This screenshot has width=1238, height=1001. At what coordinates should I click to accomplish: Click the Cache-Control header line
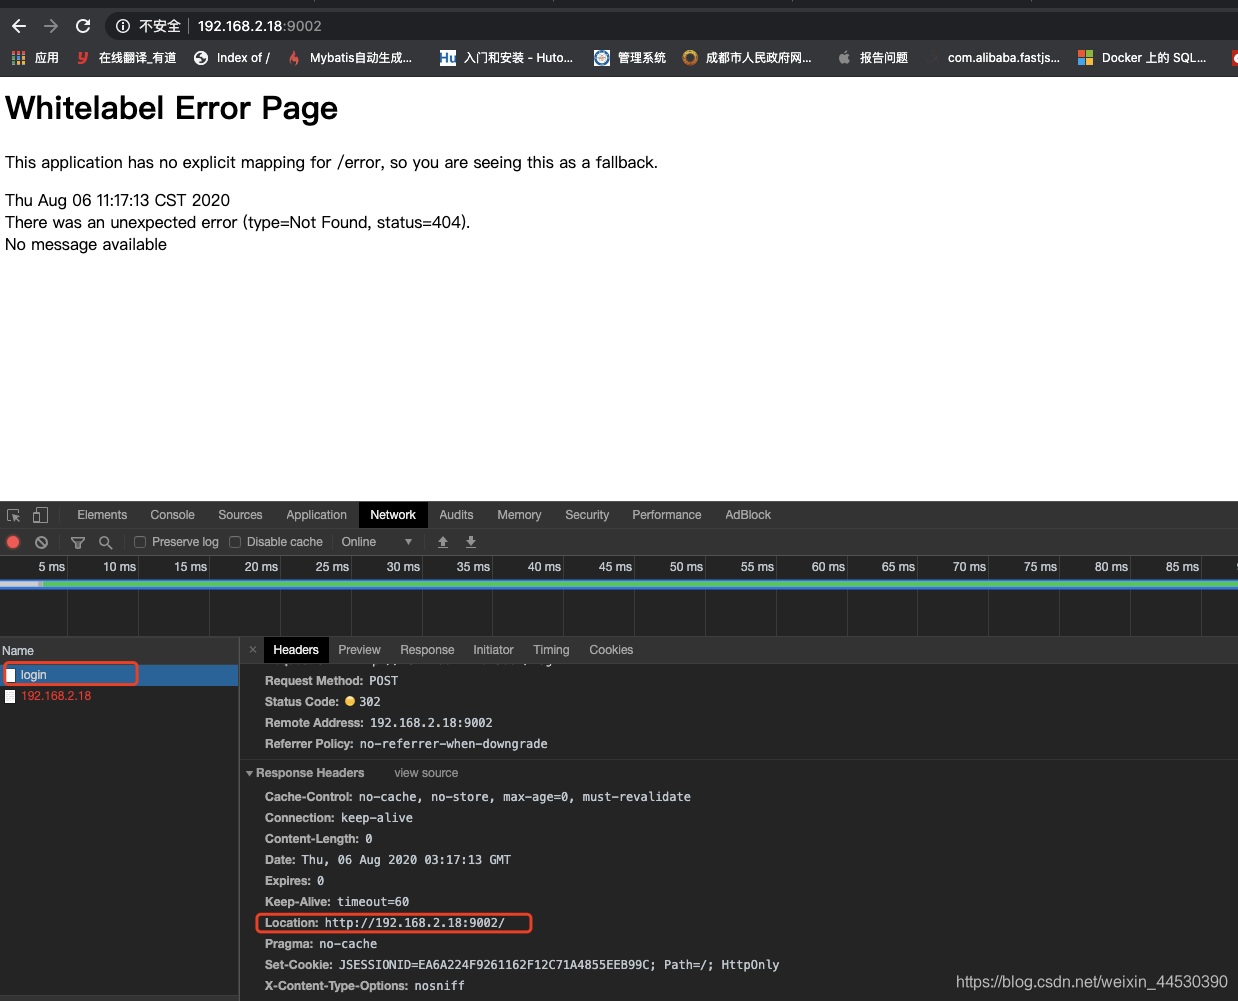[x=477, y=797]
